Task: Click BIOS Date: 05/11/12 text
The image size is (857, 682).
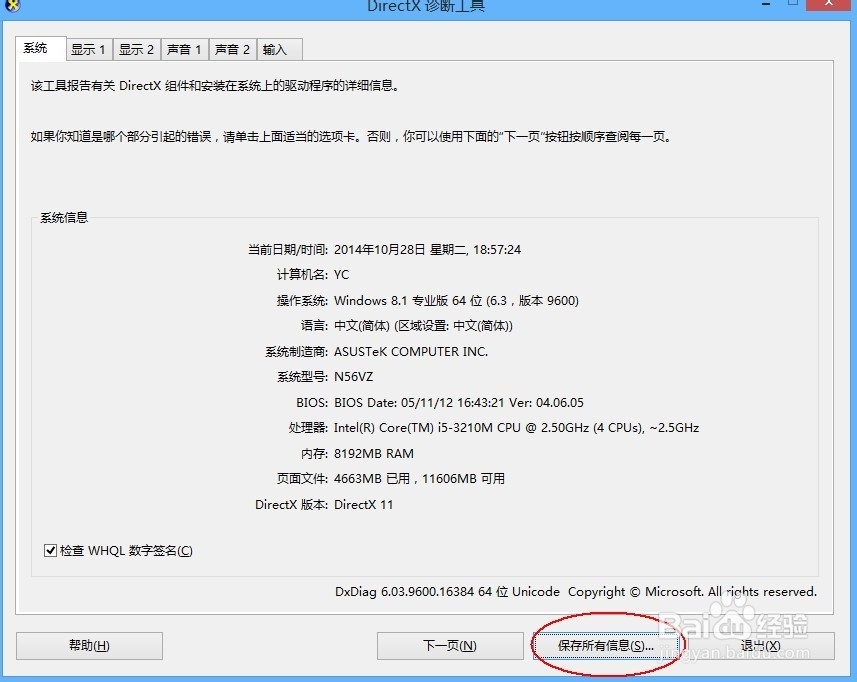Action: pyautogui.click(x=394, y=403)
